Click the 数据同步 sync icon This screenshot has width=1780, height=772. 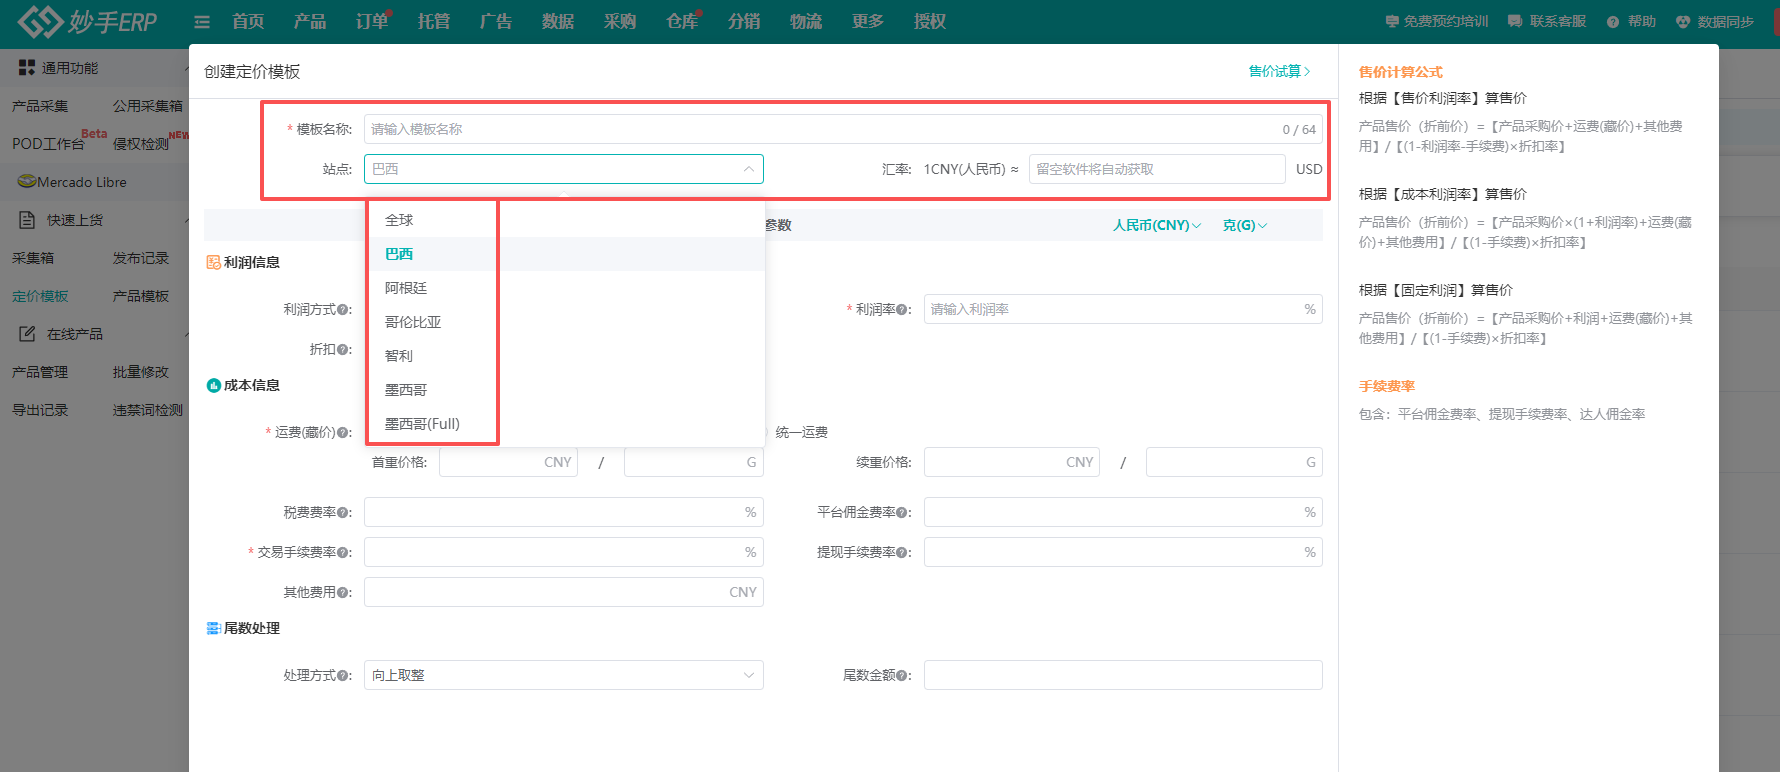click(x=1683, y=22)
